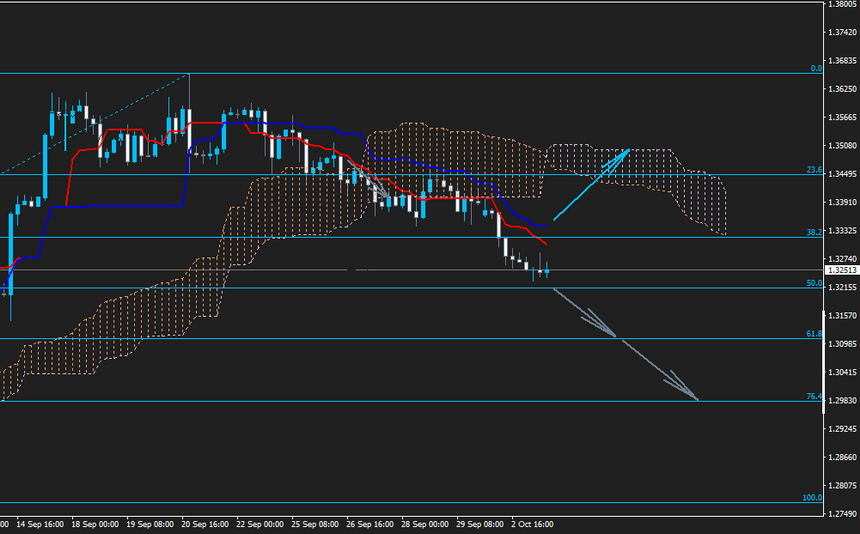Image resolution: width=860 pixels, height=534 pixels.
Task: Click the 28 Sep 00:00 time label
Action: 425,525
